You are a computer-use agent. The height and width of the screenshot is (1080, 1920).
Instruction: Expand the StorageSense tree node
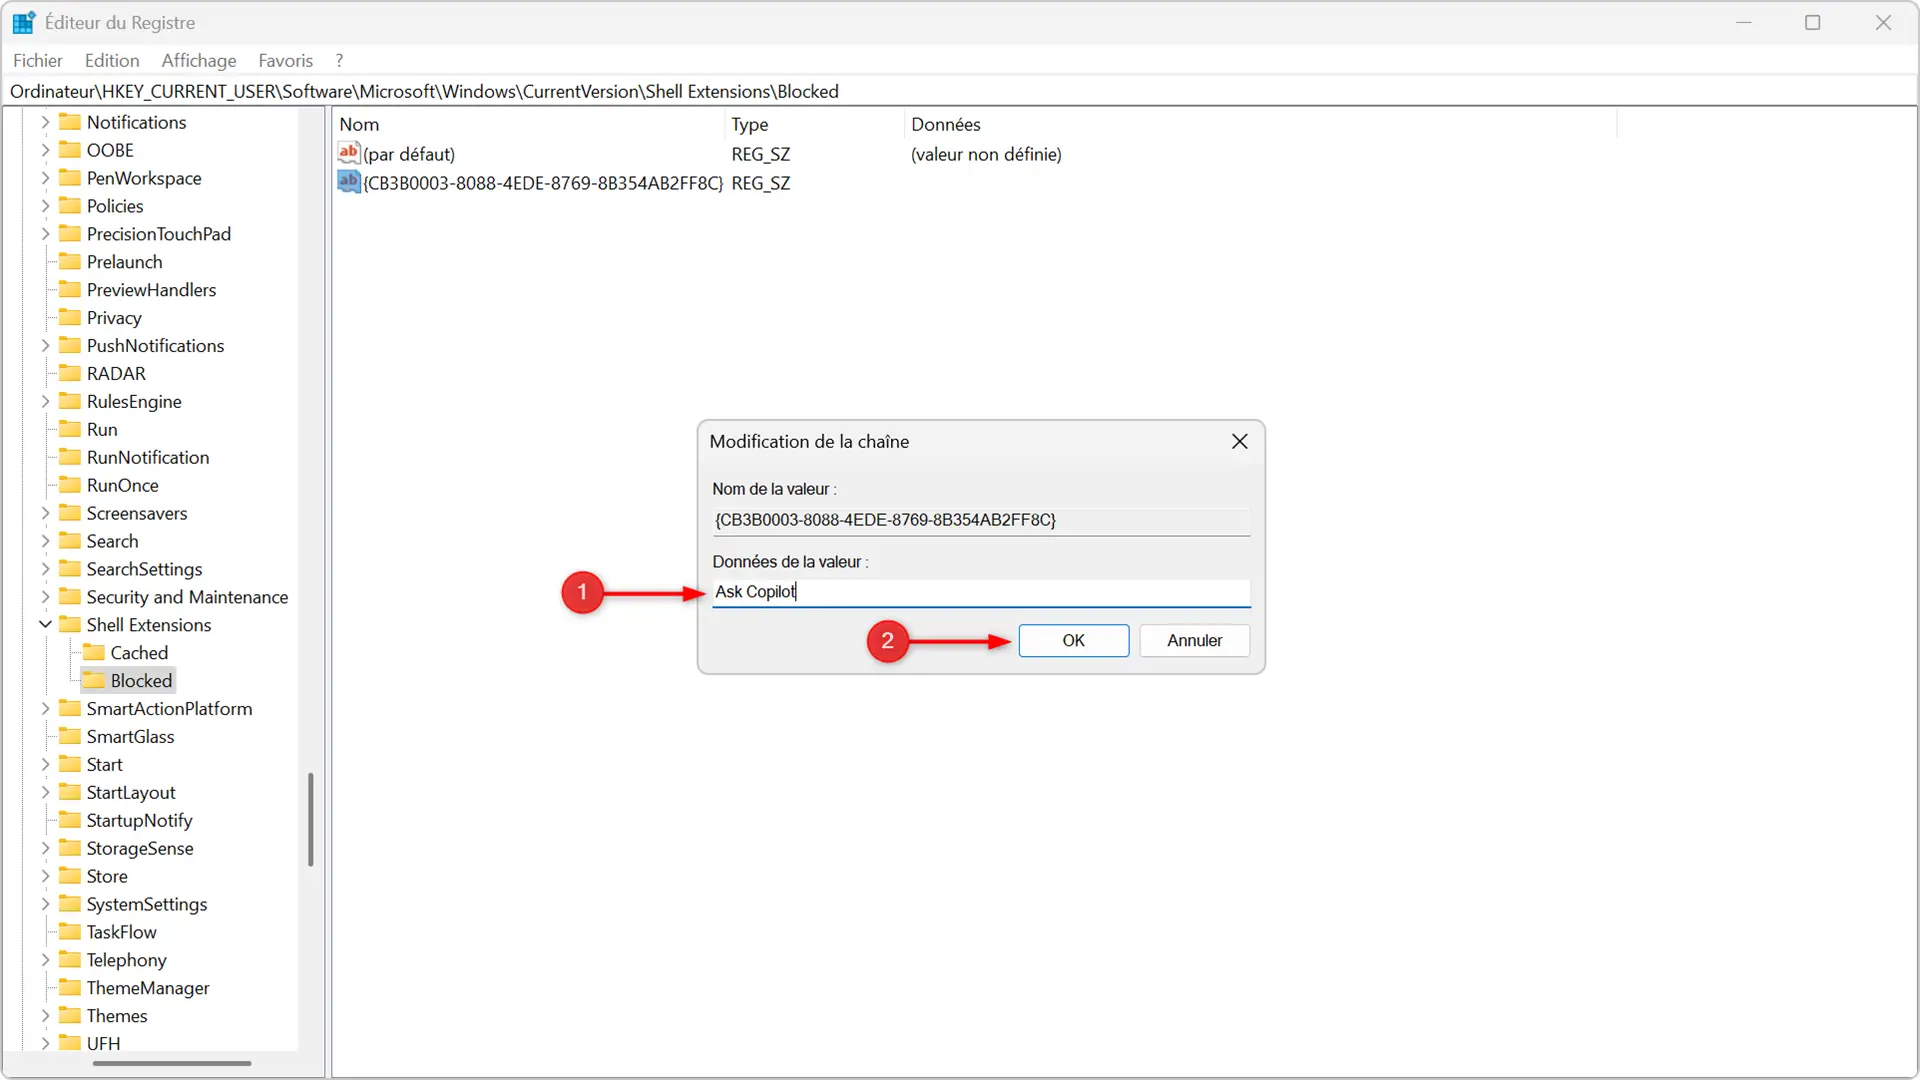[45, 848]
